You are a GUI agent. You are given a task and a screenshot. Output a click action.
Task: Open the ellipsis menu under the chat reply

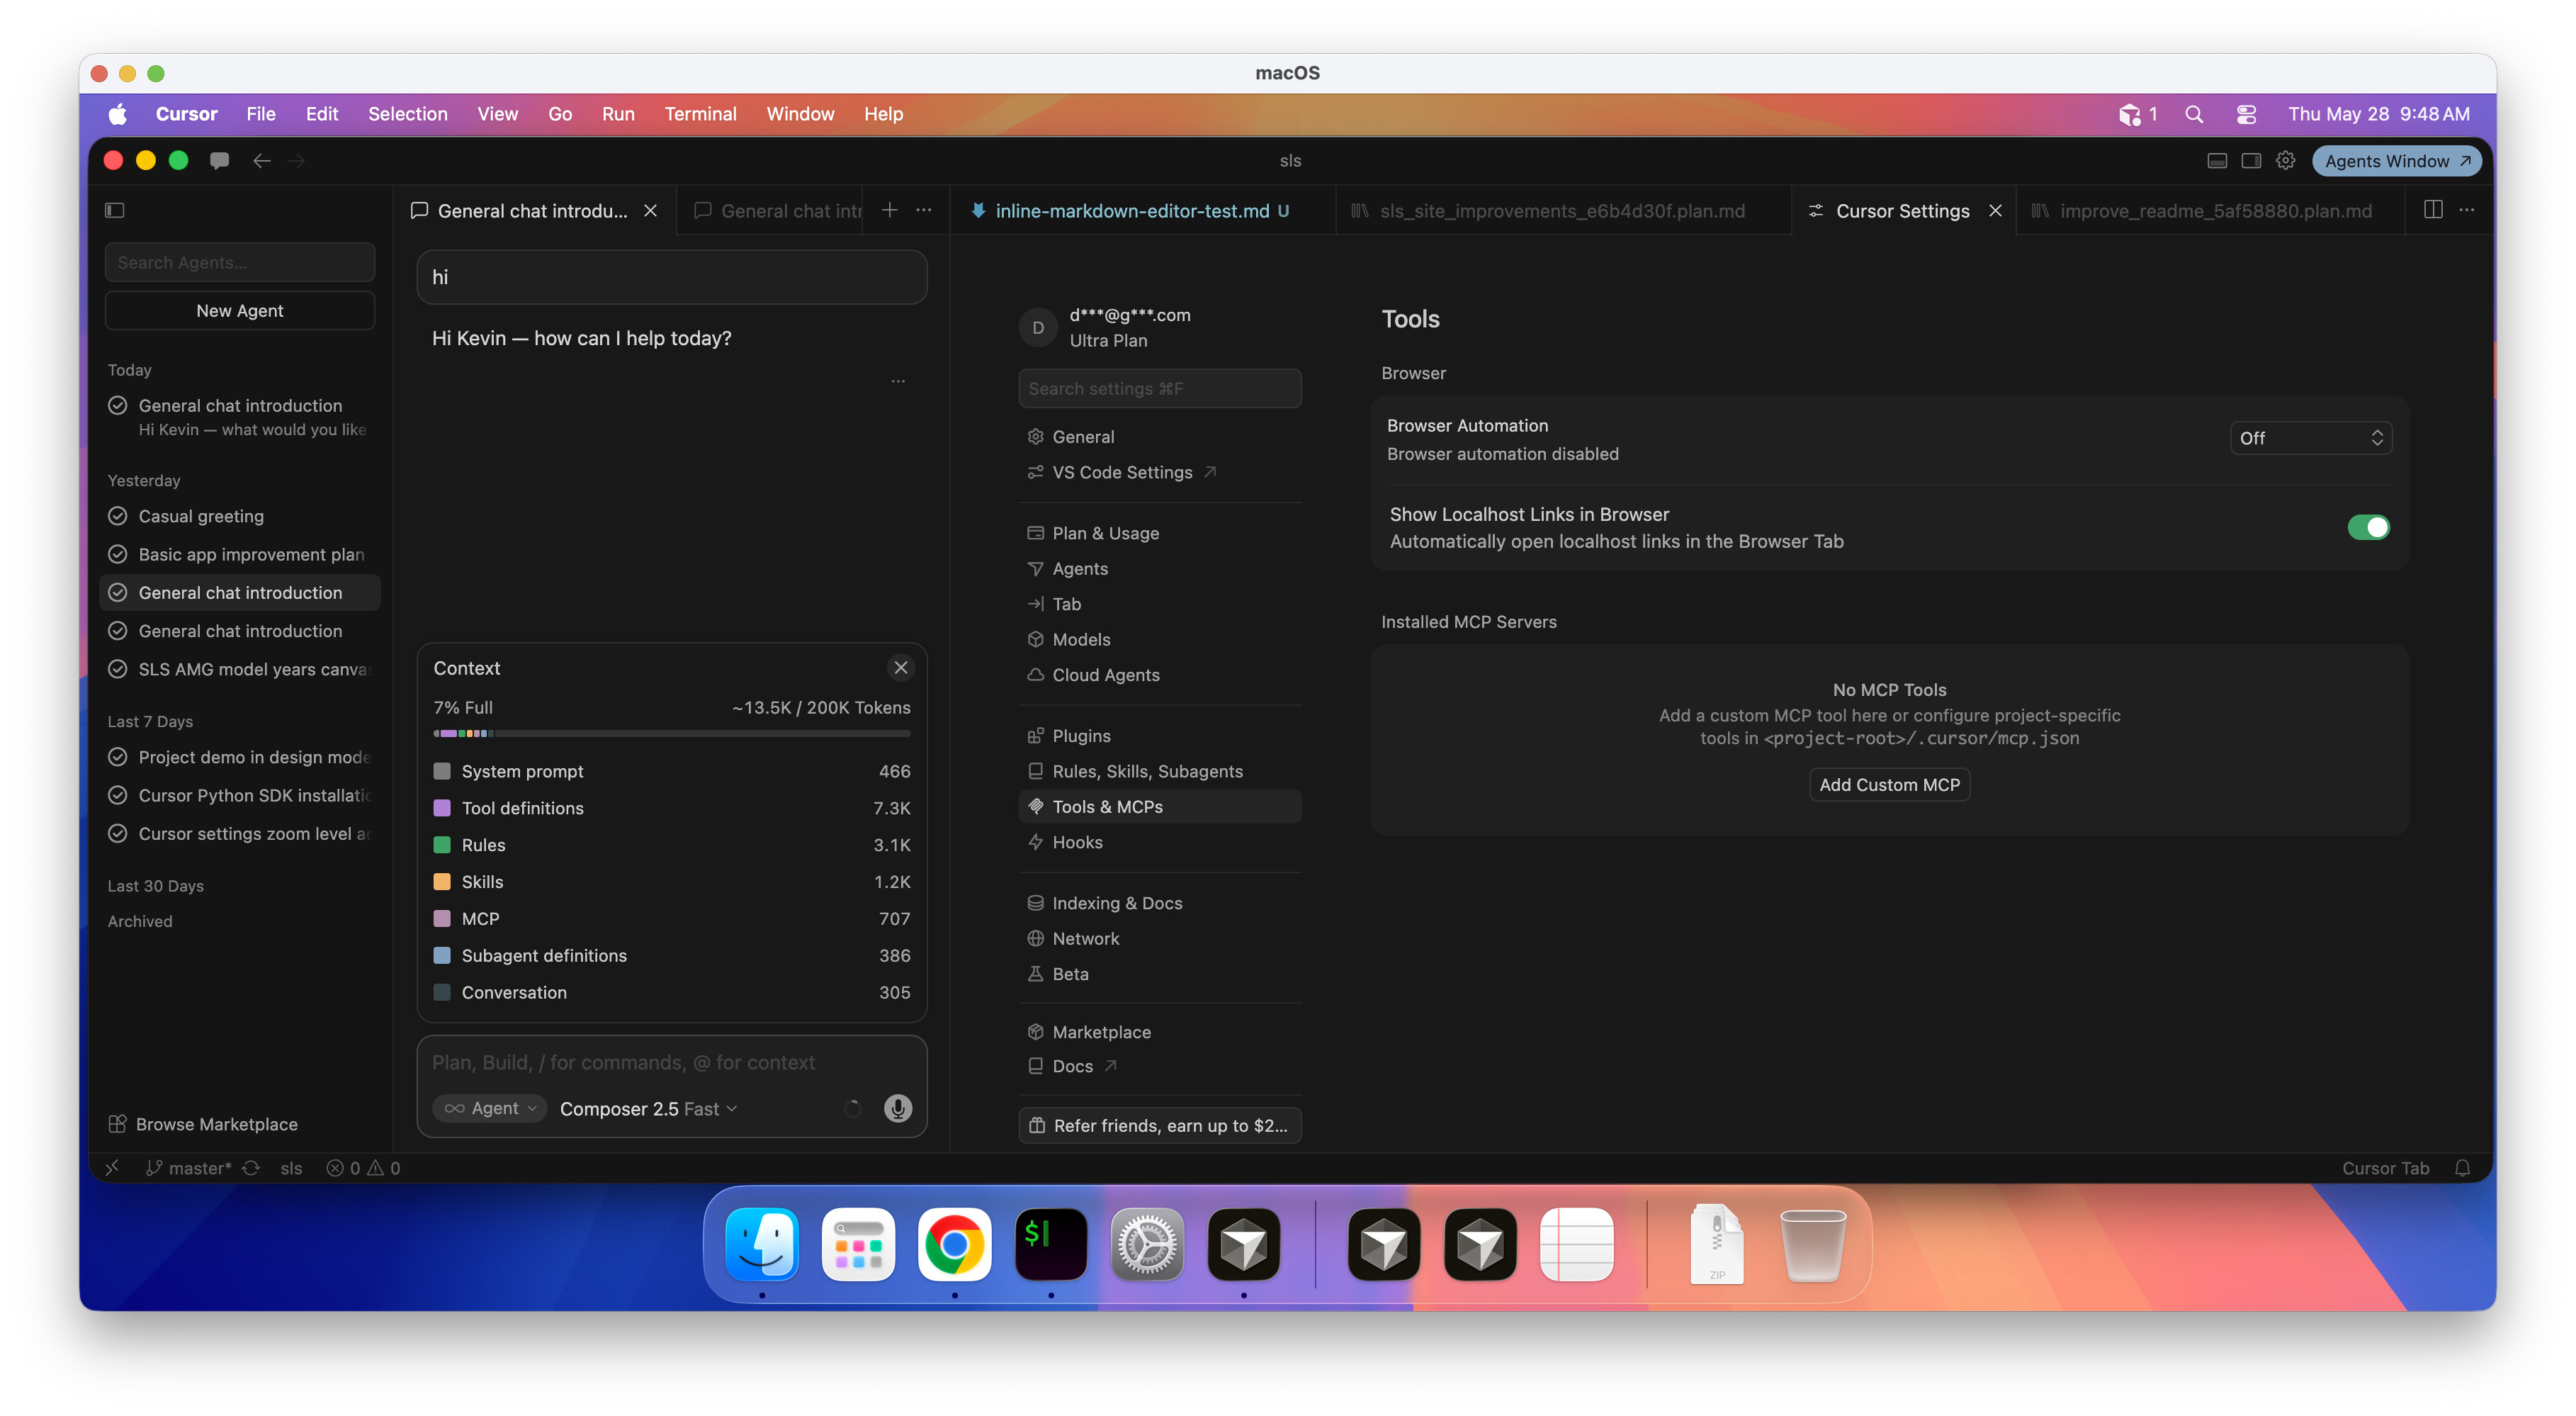[898, 381]
